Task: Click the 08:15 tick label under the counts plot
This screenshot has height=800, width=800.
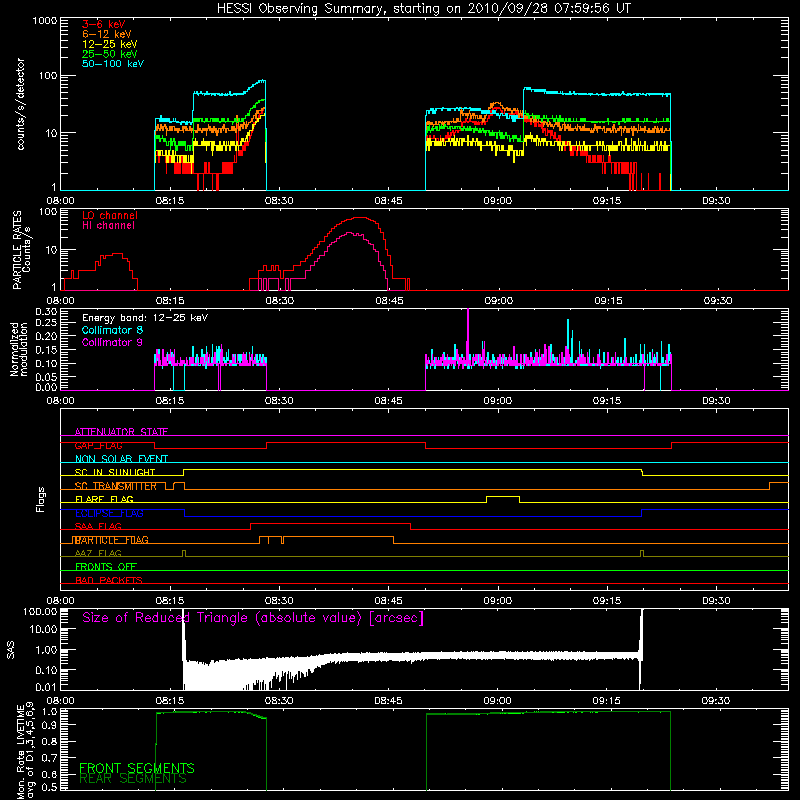Action: [169, 201]
